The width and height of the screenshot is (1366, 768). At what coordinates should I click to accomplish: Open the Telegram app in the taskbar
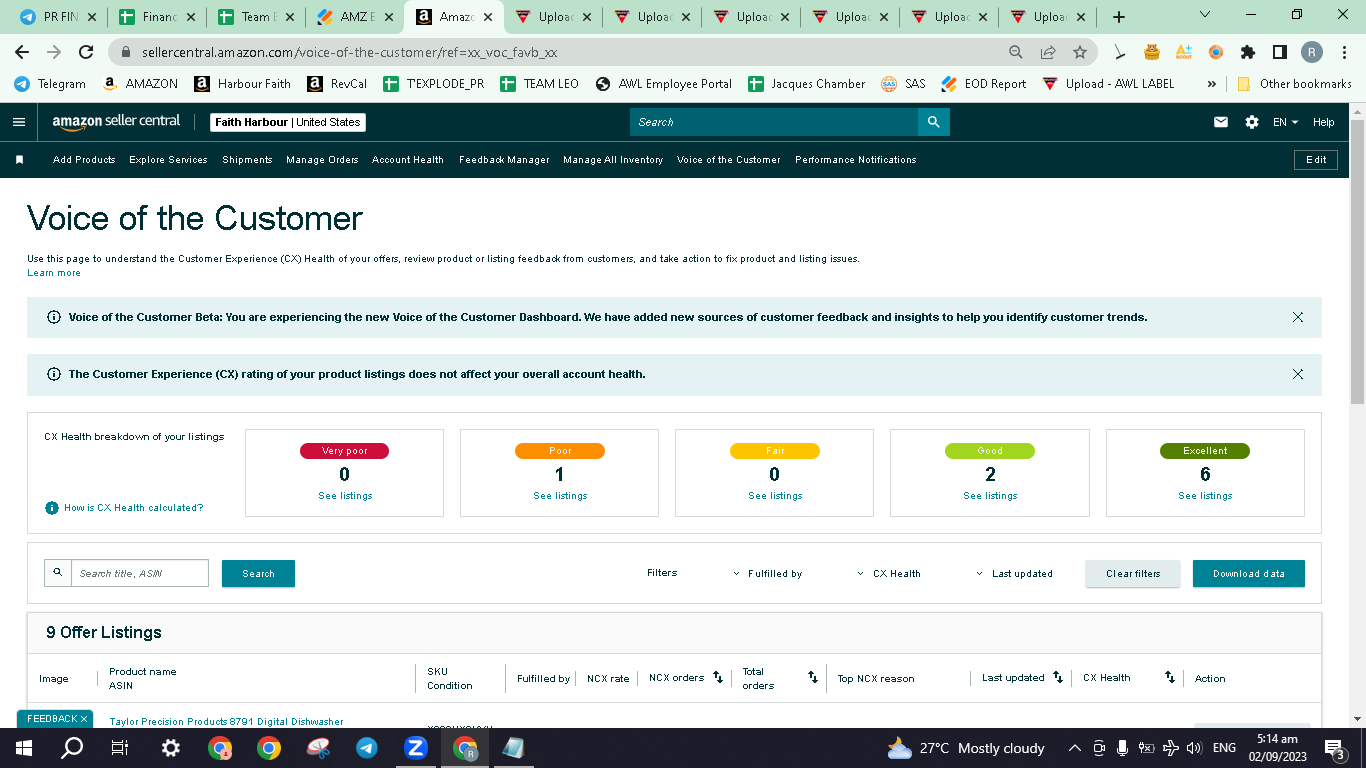(x=367, y=748)
